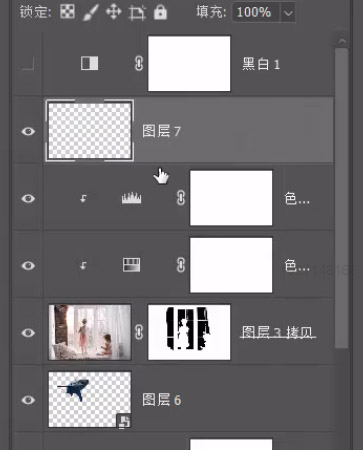Toggle mask link on 黑白 1 layer
This screenshot has width=363, height=450.
[139, 63]
